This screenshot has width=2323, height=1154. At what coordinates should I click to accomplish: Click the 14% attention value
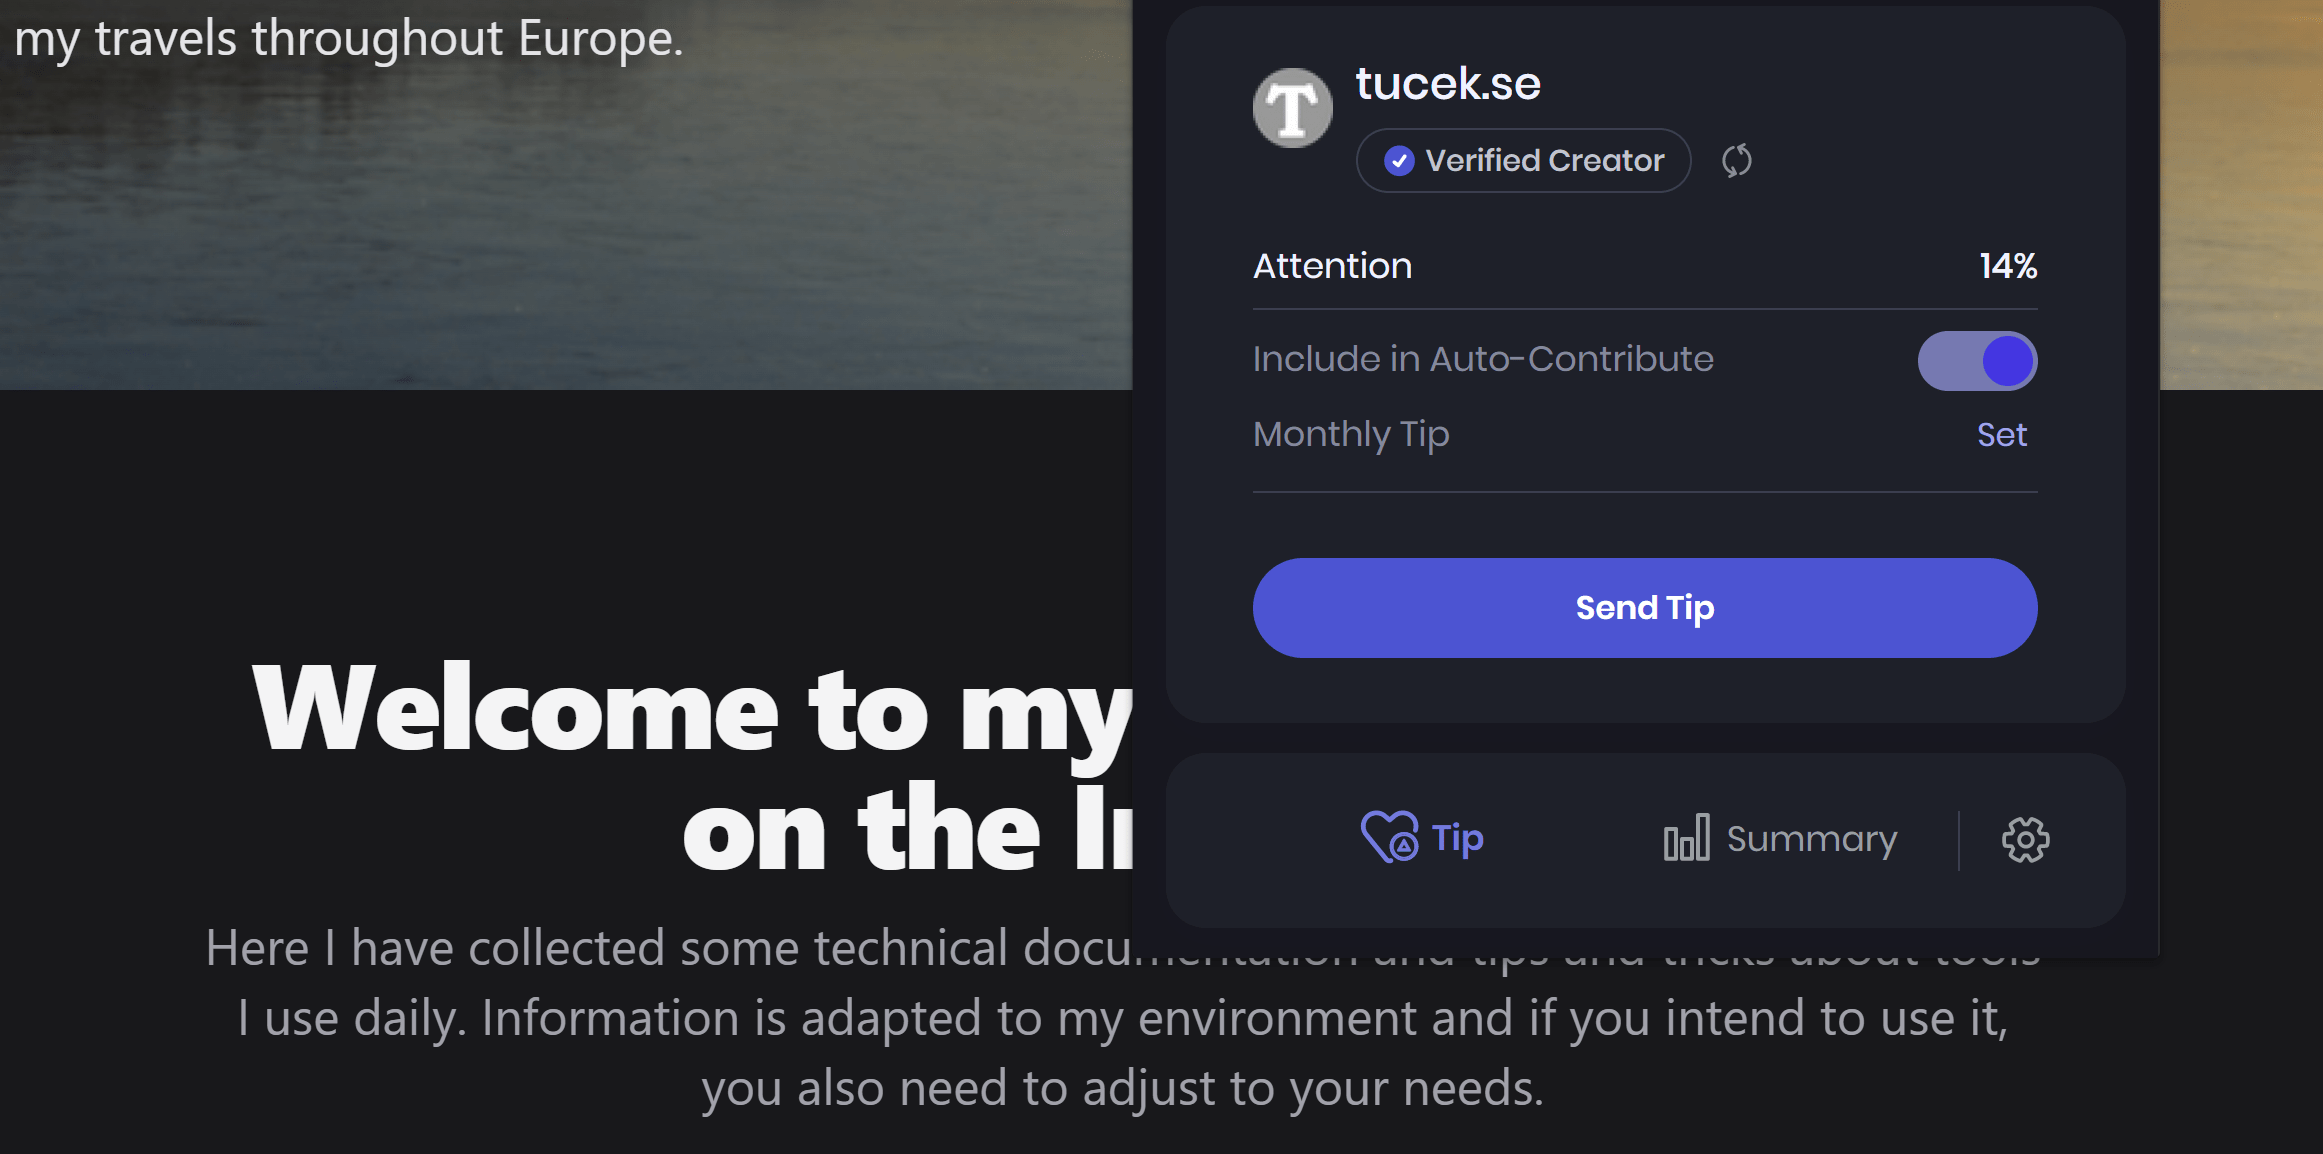click(x=2008, y=266)
